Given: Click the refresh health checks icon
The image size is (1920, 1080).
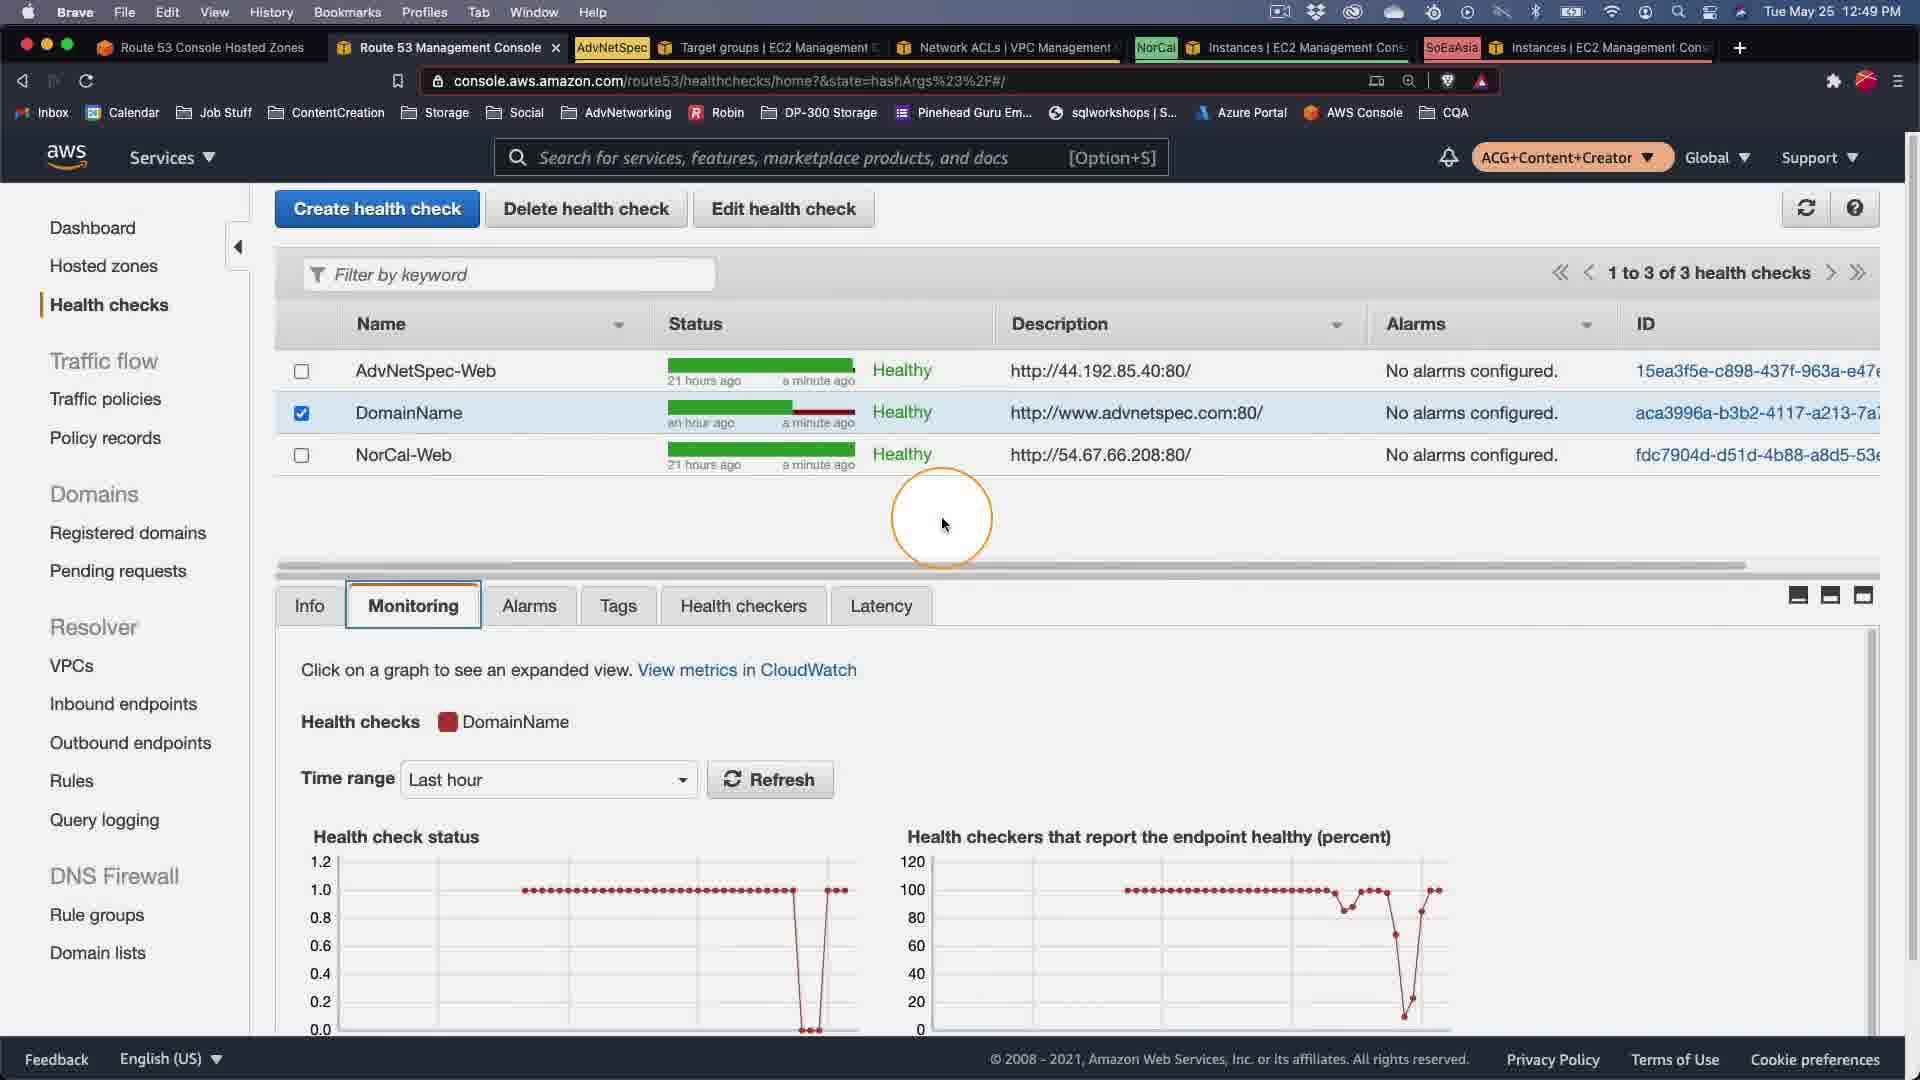Looking at the screenshot, I should 1806,208.
